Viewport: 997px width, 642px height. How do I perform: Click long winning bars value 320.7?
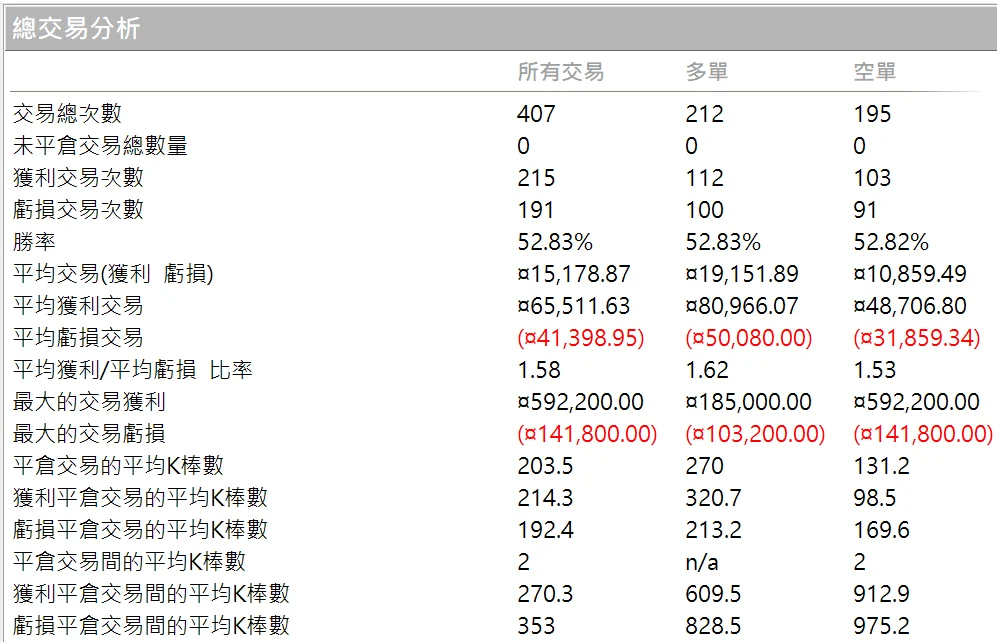point(713,498)
